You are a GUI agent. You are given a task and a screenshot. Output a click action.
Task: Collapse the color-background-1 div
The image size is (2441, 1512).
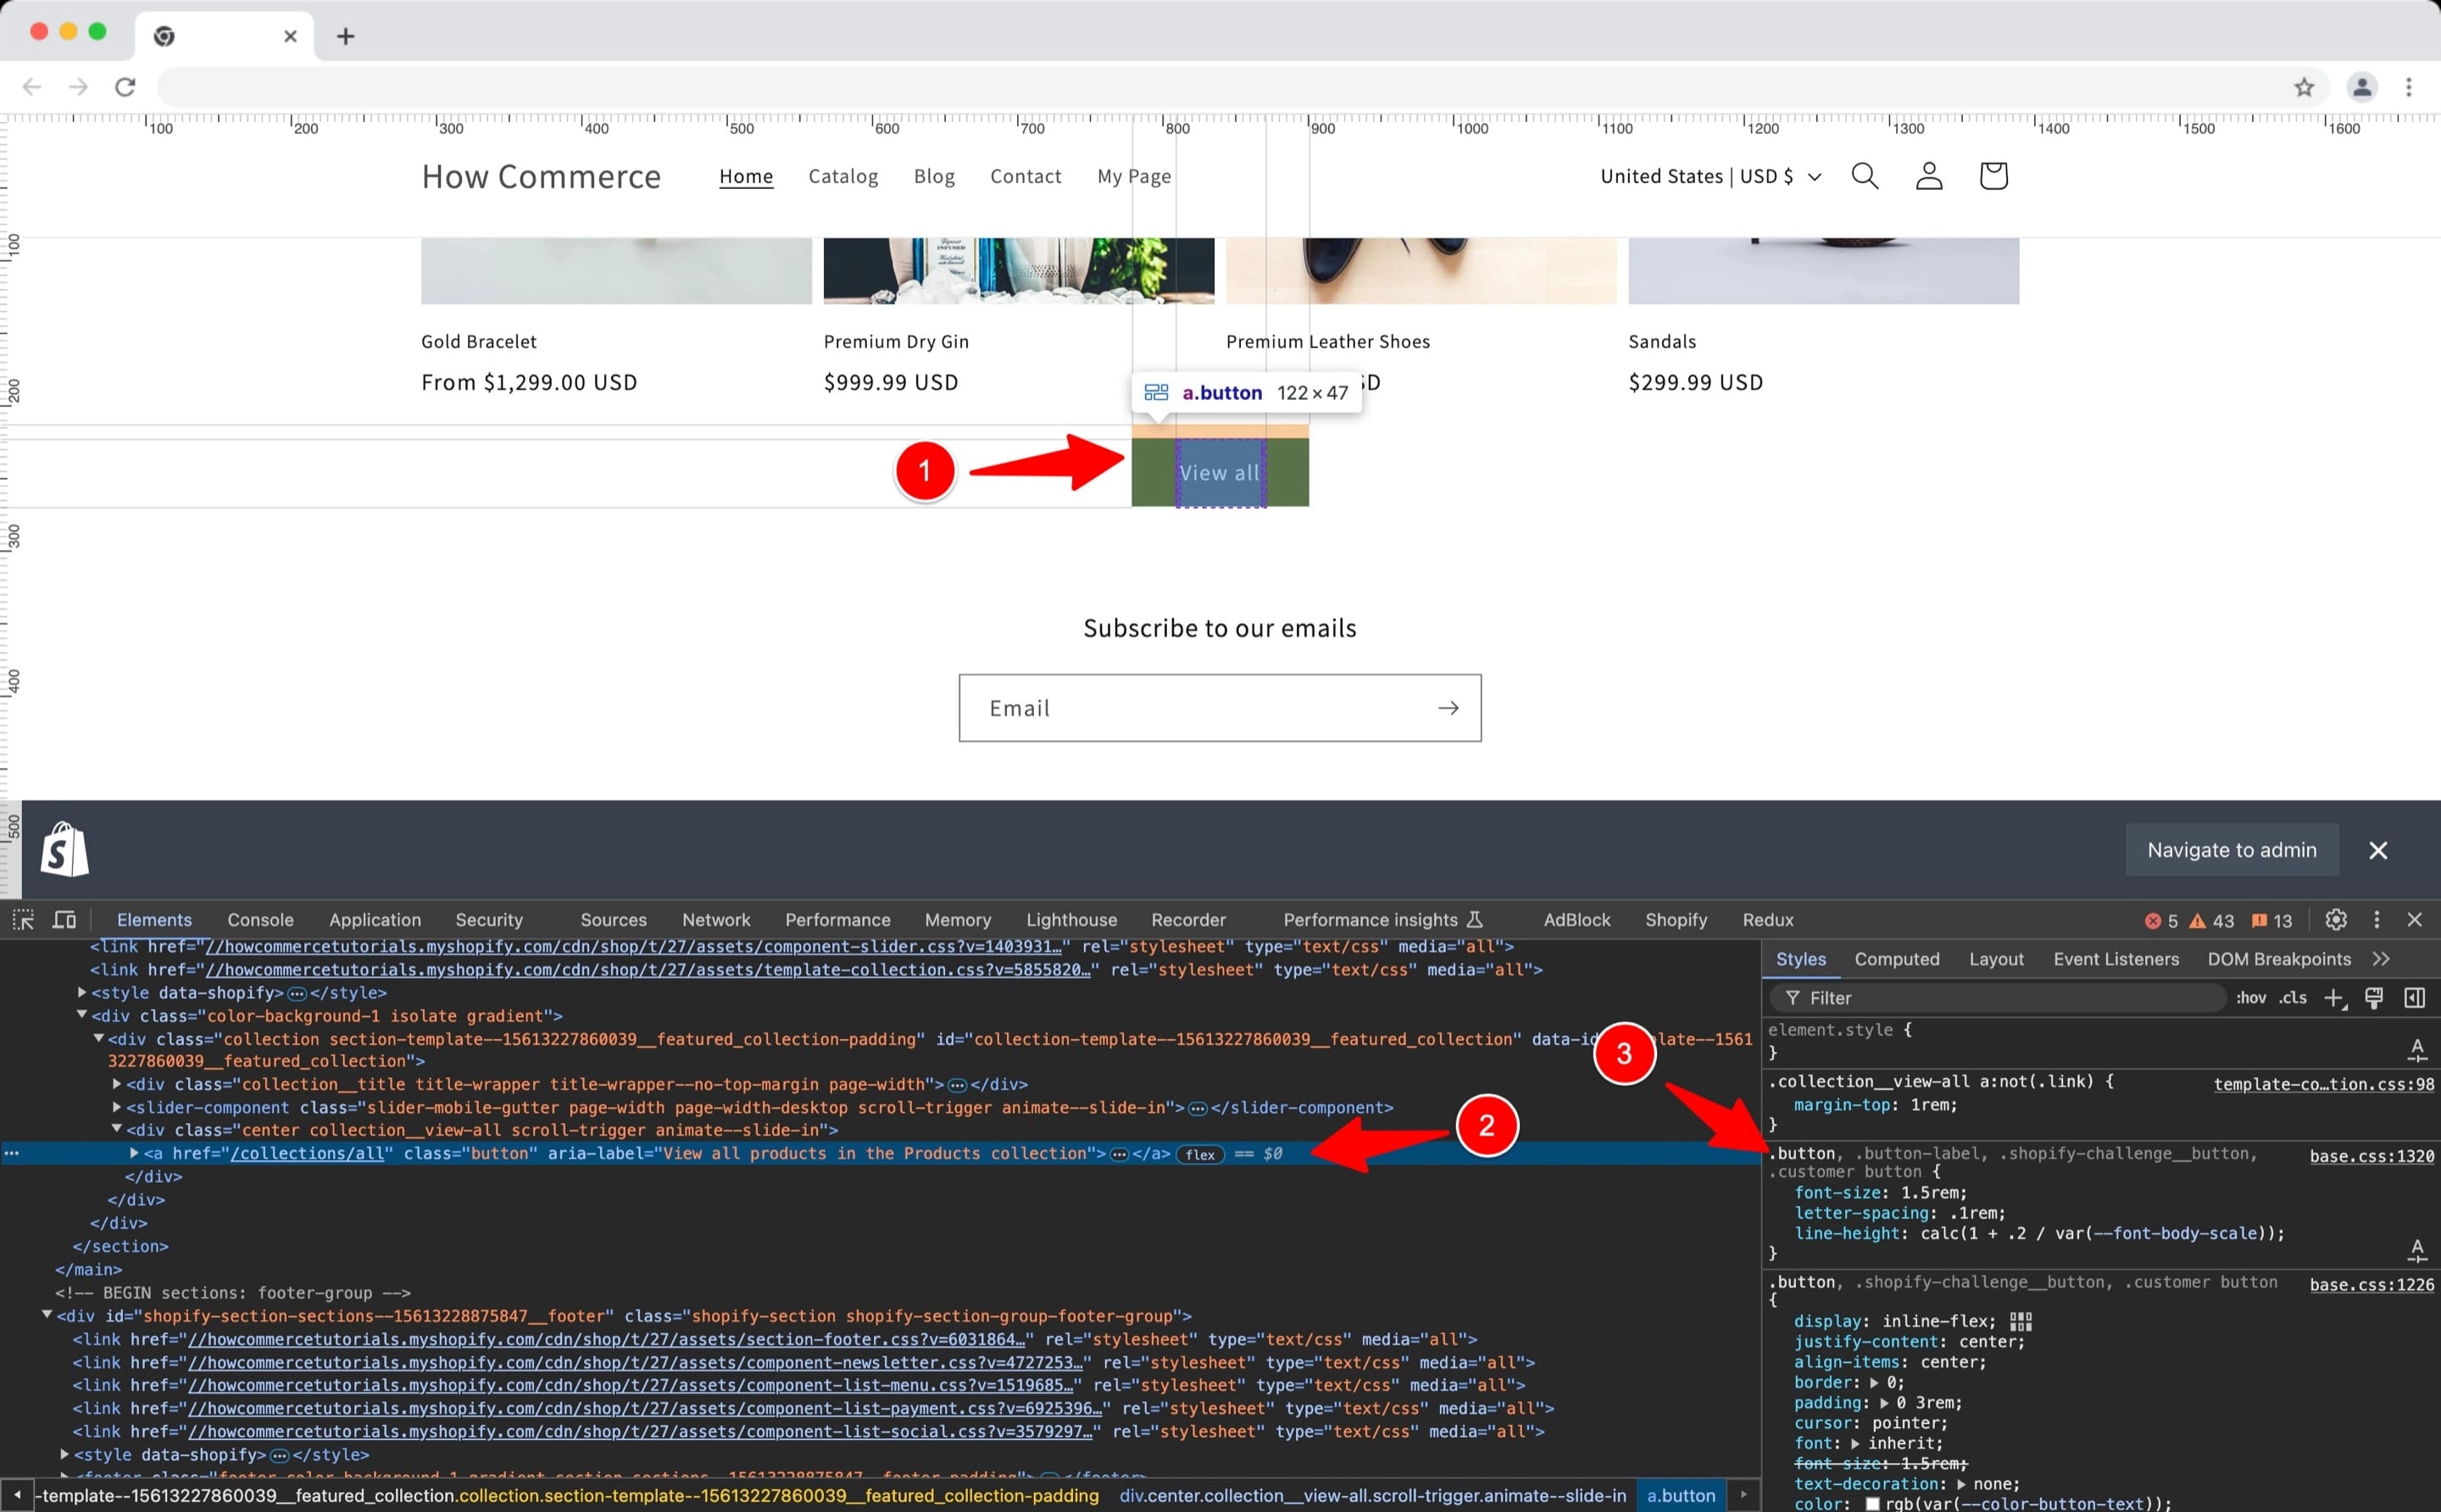click(81, 1015)
